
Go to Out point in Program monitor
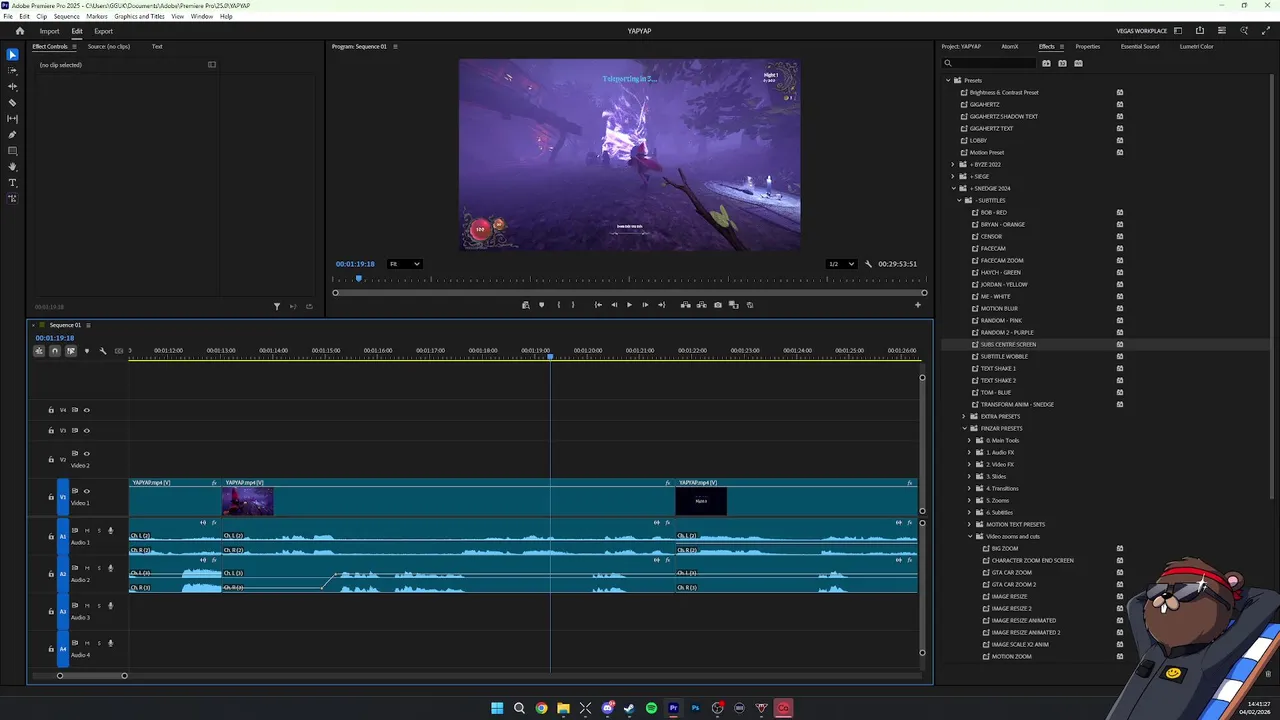[x=661, y=305]
